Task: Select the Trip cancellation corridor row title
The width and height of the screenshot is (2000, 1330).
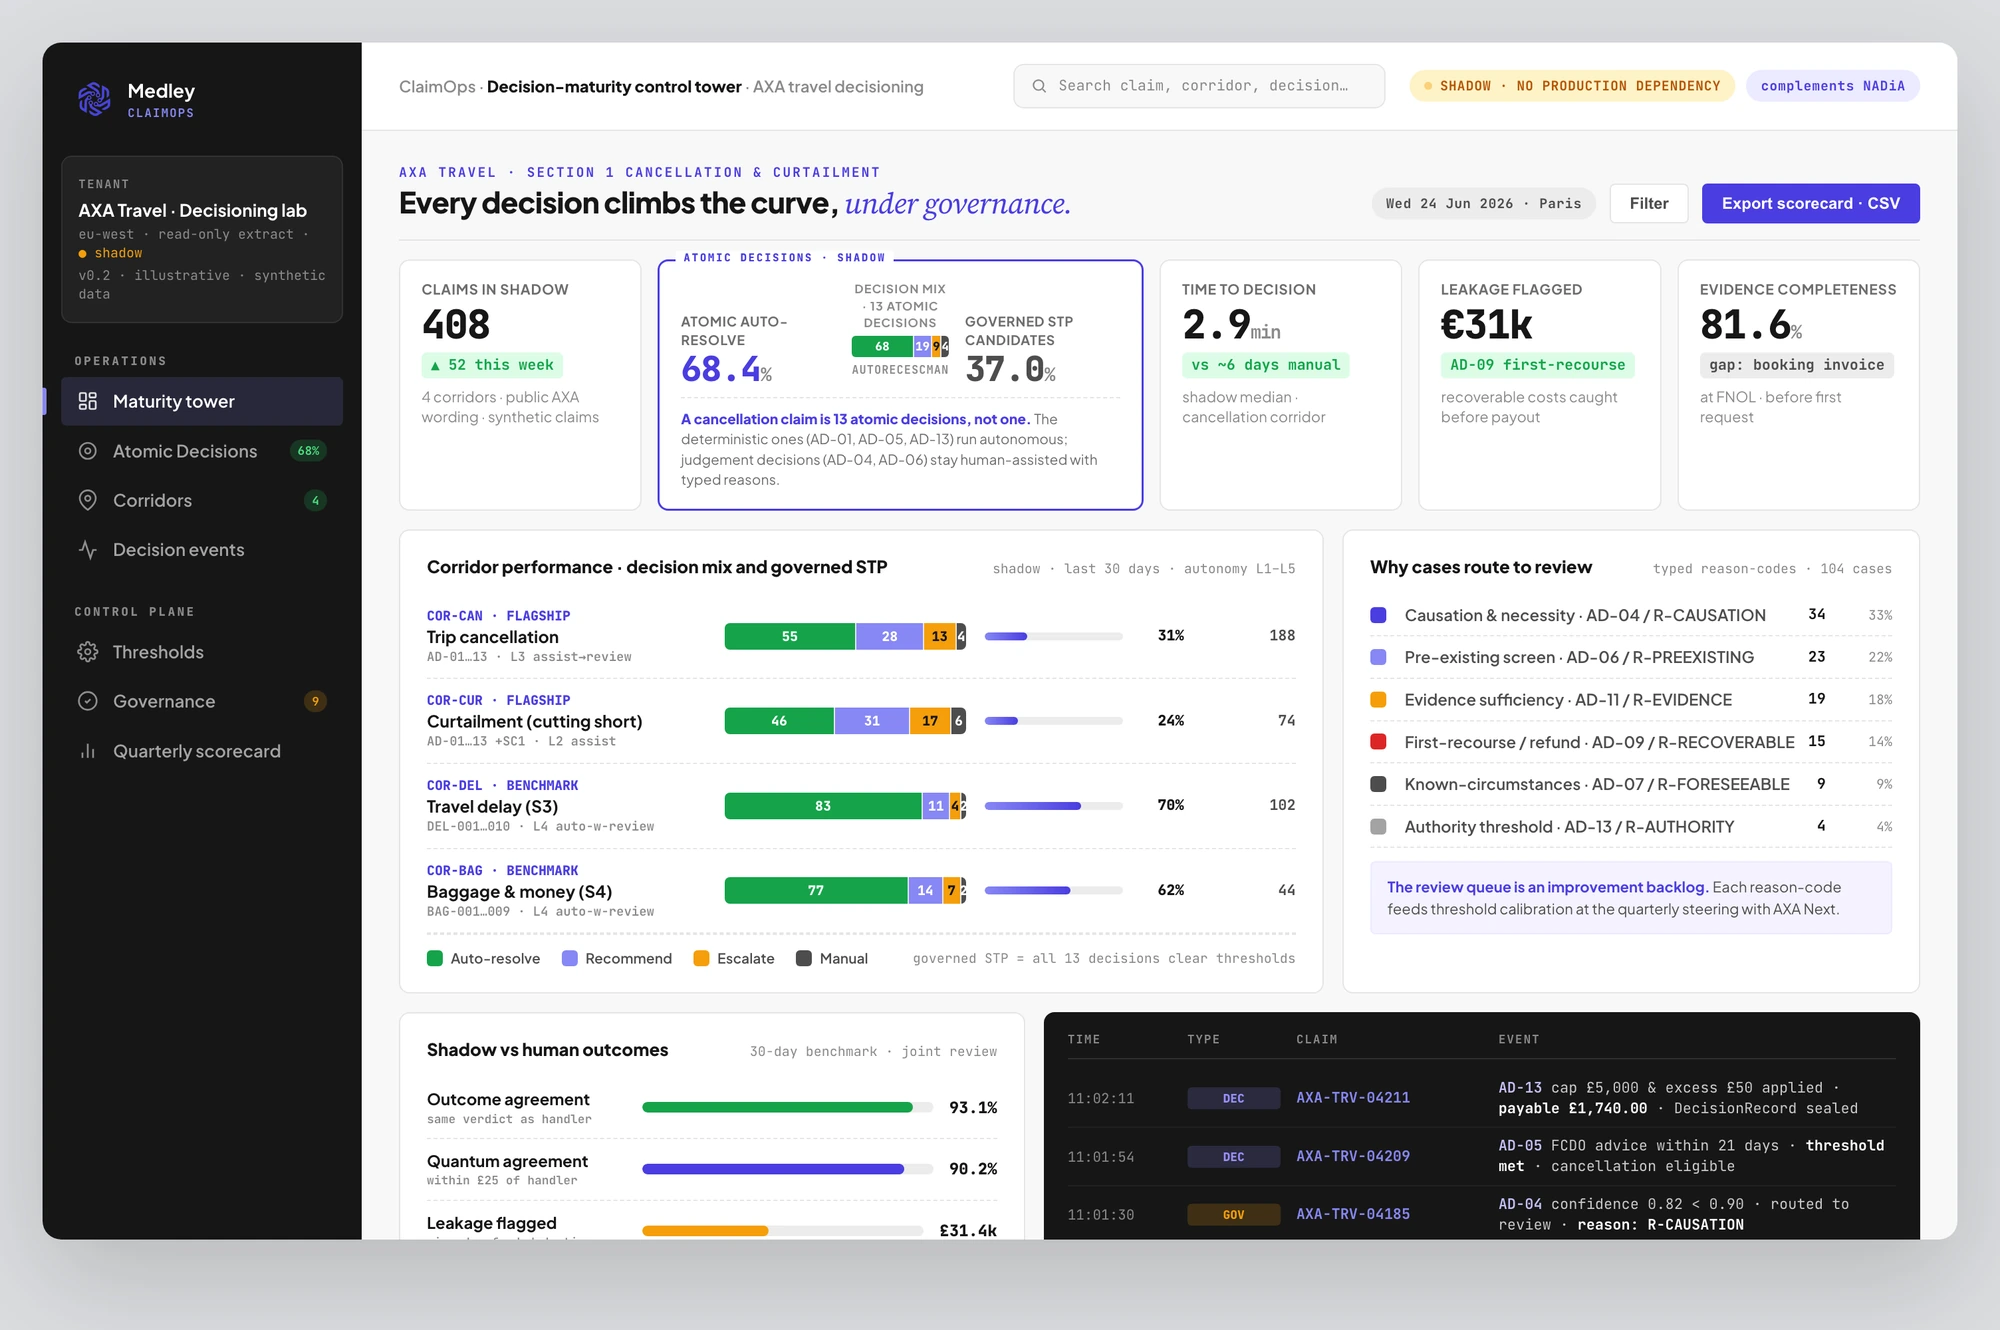Action: pyautogui.click(x=493, y=637)
